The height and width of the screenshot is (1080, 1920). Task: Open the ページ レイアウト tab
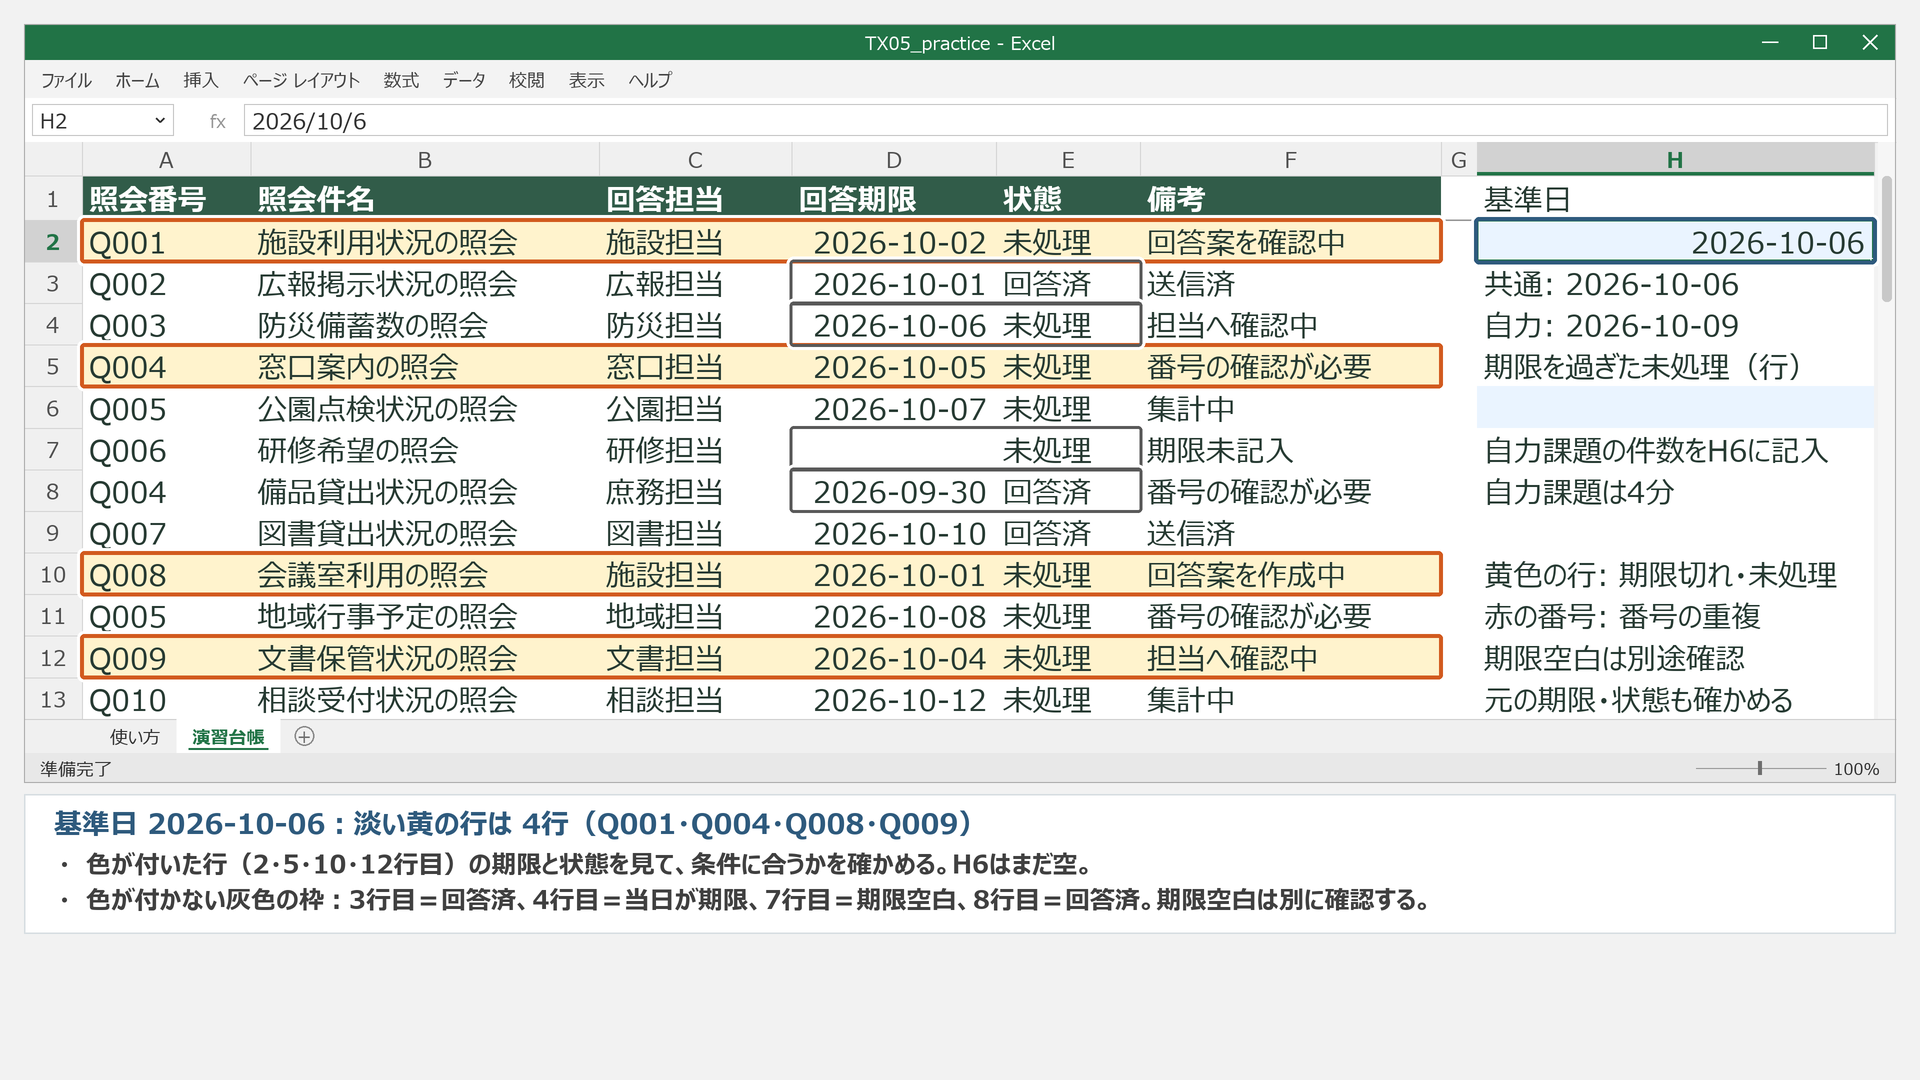301,80
